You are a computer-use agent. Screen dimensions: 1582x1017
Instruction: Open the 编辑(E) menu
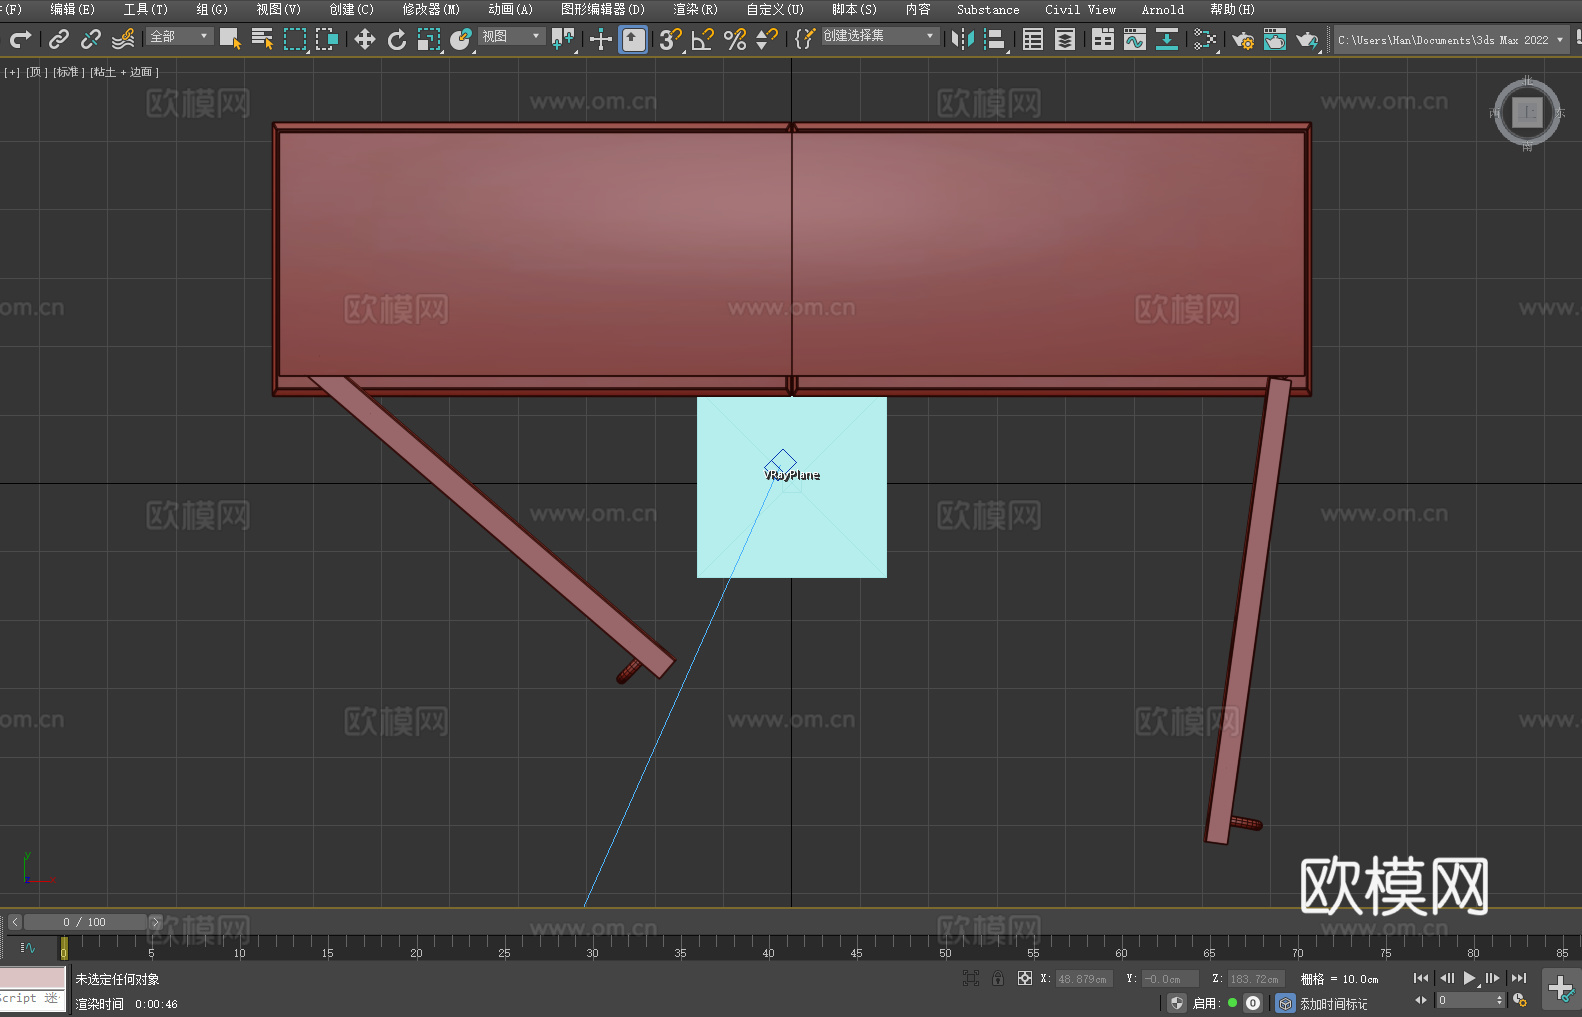pos(73,9)
